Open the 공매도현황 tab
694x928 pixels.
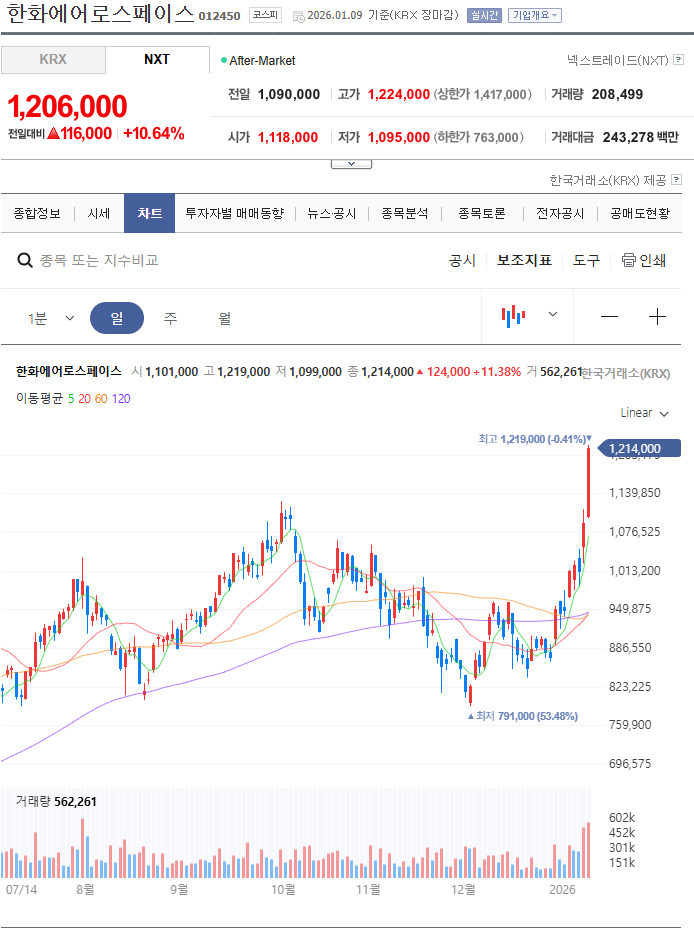tap(640, 213)
